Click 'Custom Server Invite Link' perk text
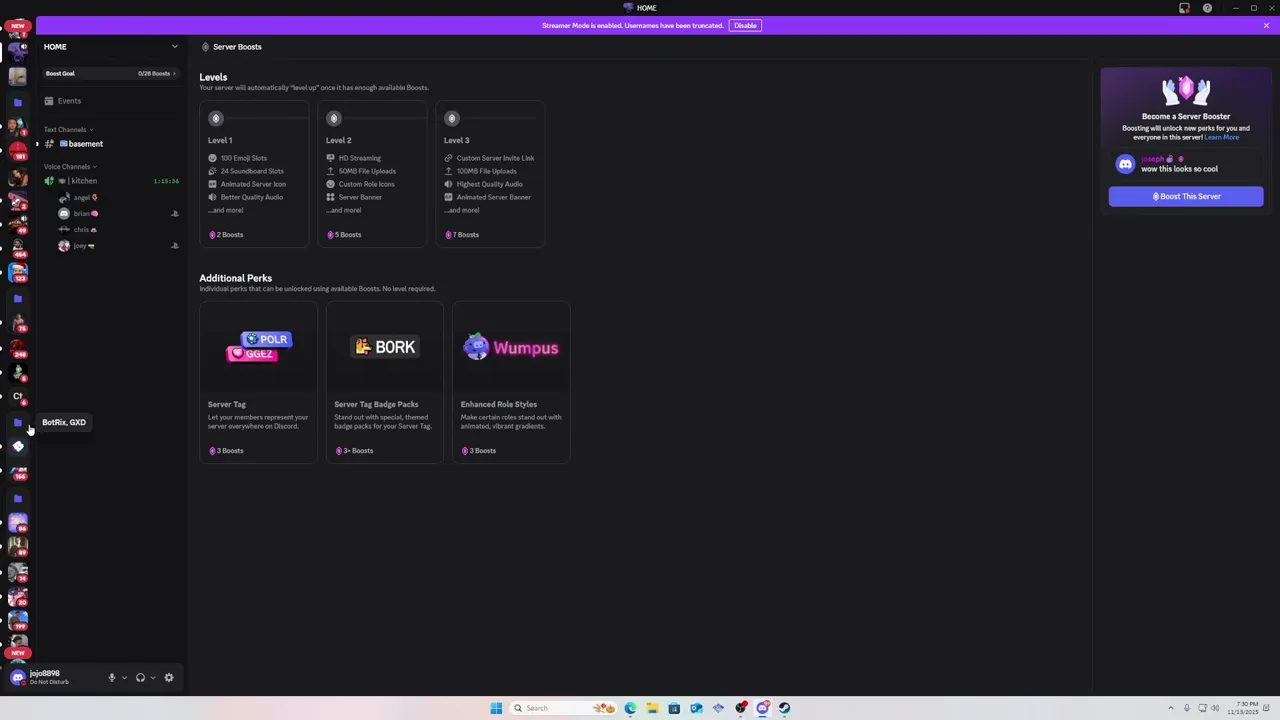 click(x=495, y=158)
